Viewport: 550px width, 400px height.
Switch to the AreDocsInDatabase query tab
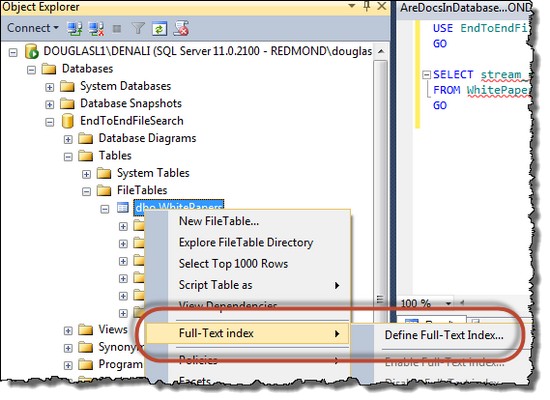pyautogui.click(x=465, y=8)
